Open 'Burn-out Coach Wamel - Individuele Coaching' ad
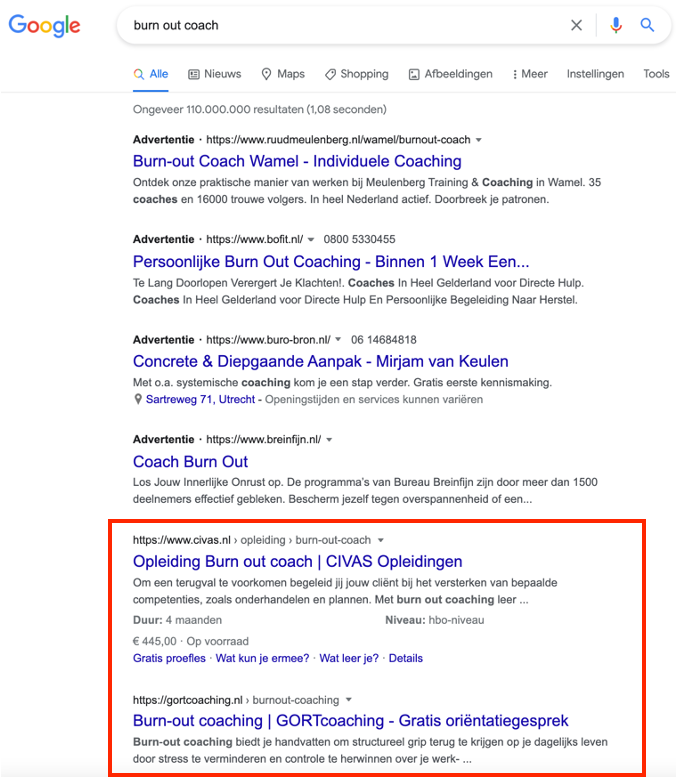Screen dimensions: 676x778 297,161
